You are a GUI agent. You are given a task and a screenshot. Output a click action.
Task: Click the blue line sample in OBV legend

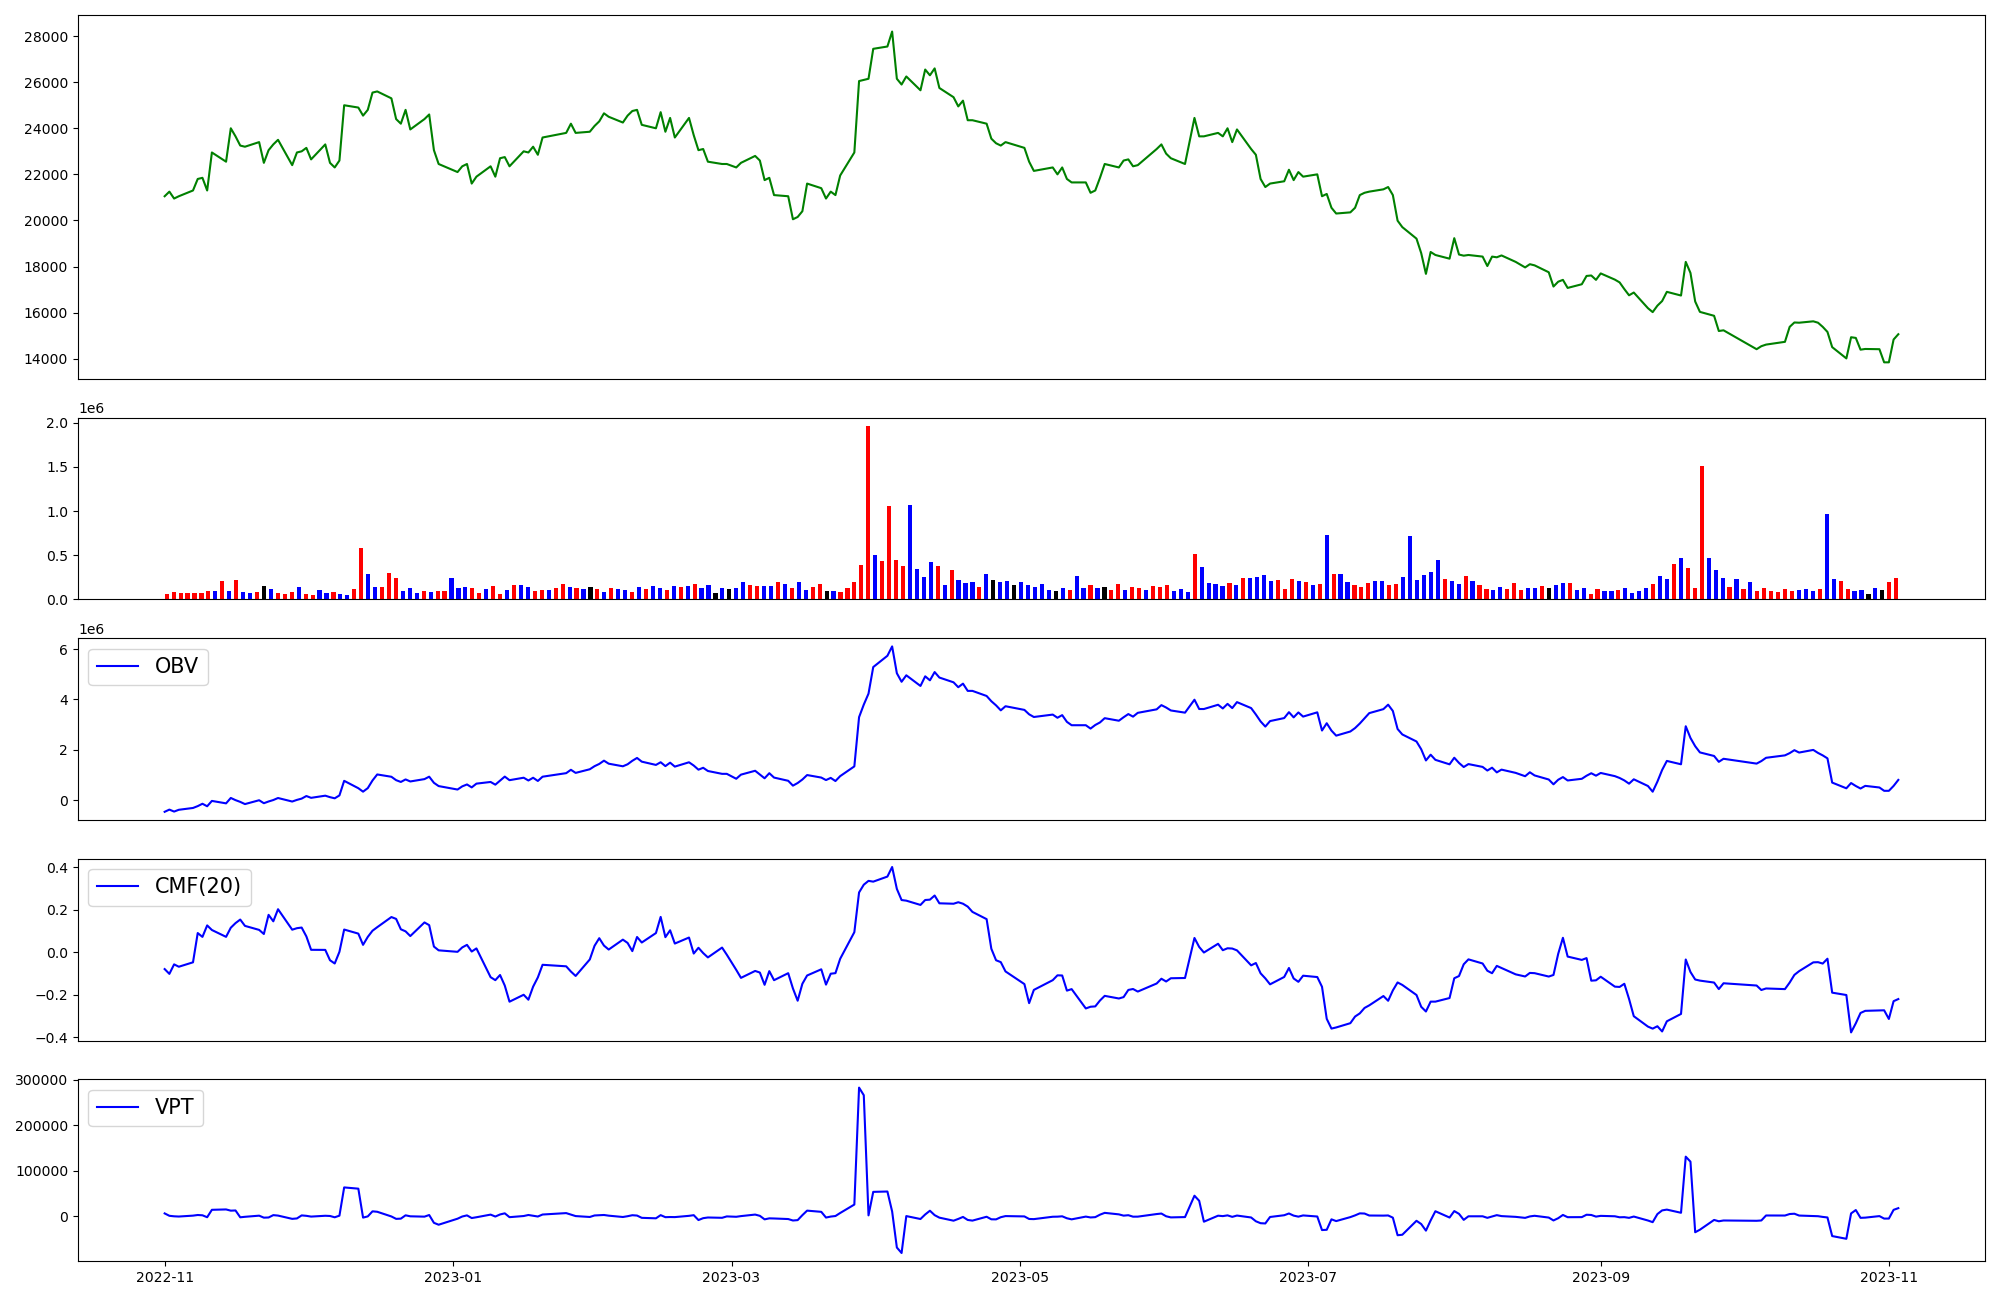click(117, 667)
